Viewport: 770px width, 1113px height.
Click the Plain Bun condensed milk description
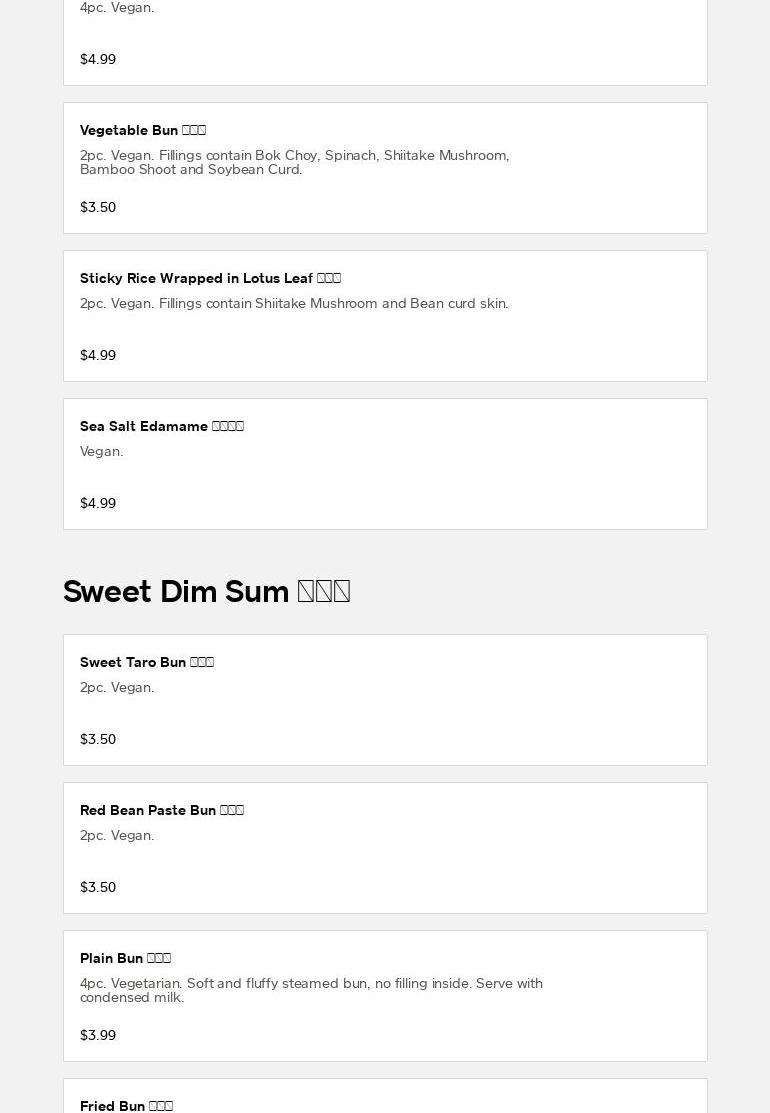pos(311,990)
